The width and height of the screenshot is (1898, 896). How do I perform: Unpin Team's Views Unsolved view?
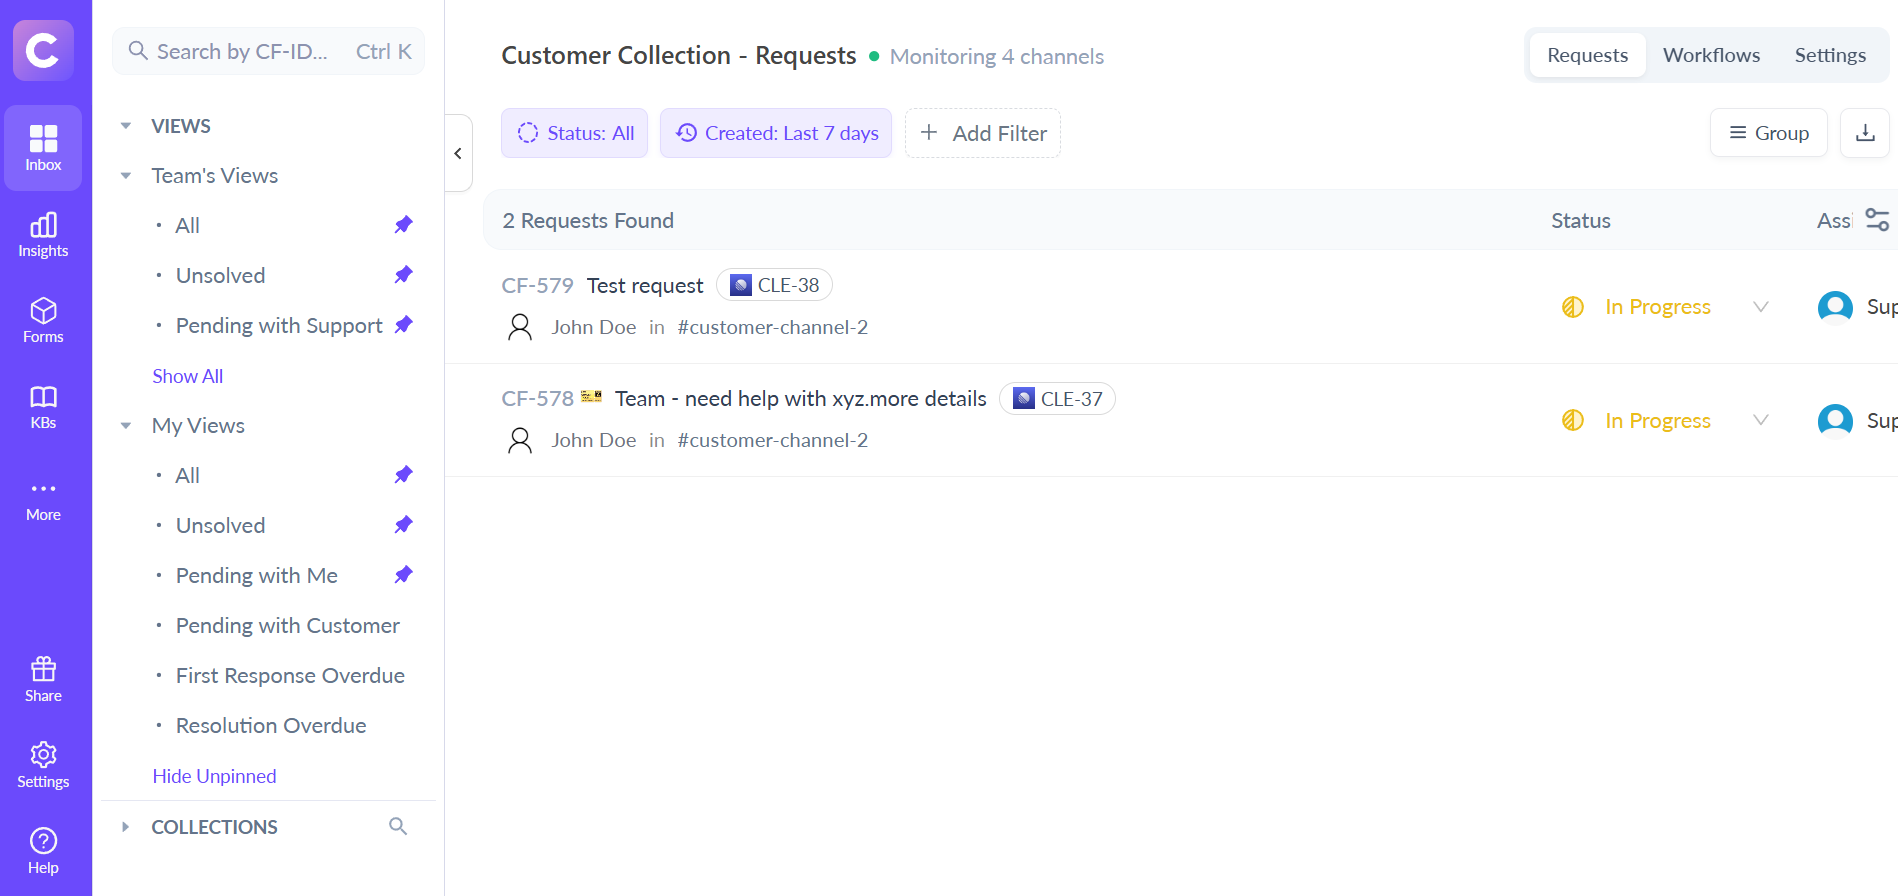[x=404, y=275]
